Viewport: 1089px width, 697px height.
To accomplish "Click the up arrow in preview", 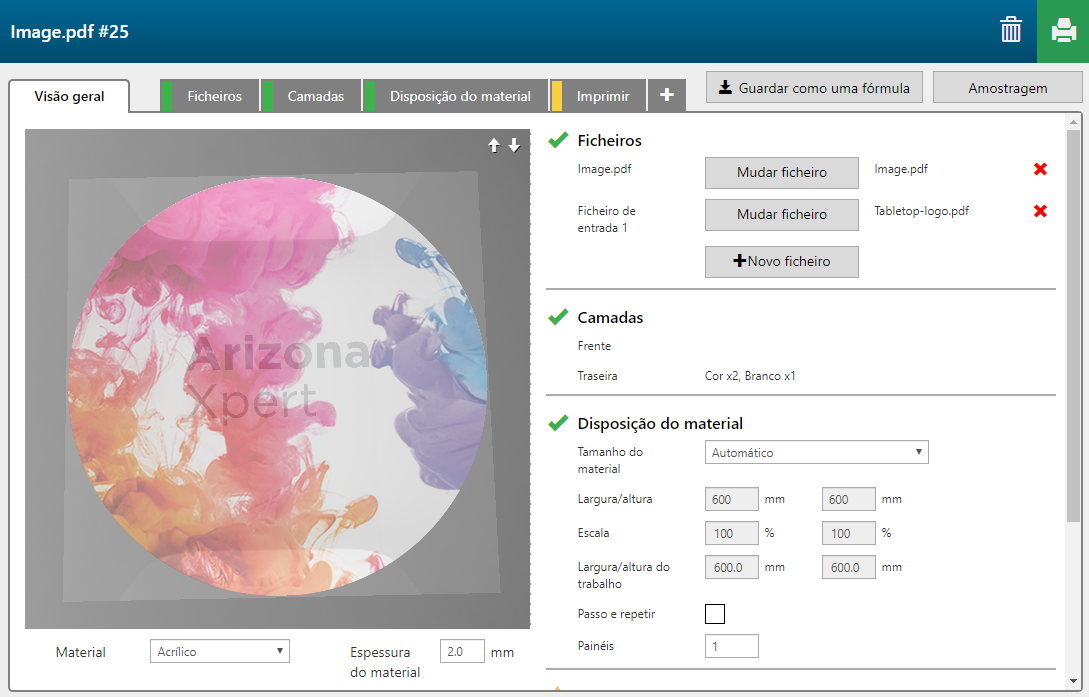I will click(x=494, y=145).
